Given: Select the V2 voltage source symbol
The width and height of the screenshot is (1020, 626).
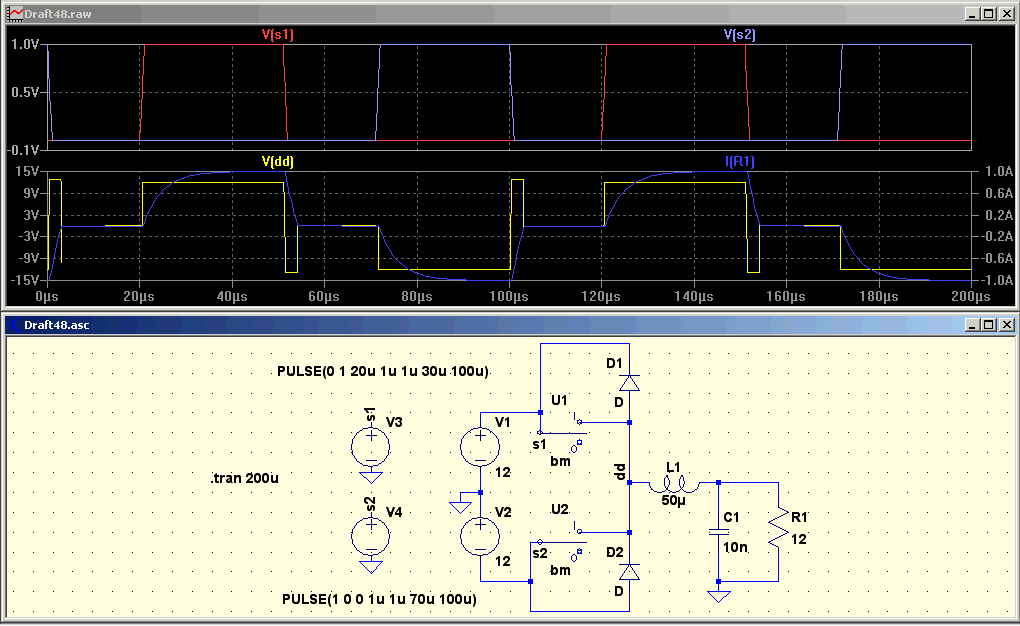Looking at the screenshot, I should [x=480, y=537].
